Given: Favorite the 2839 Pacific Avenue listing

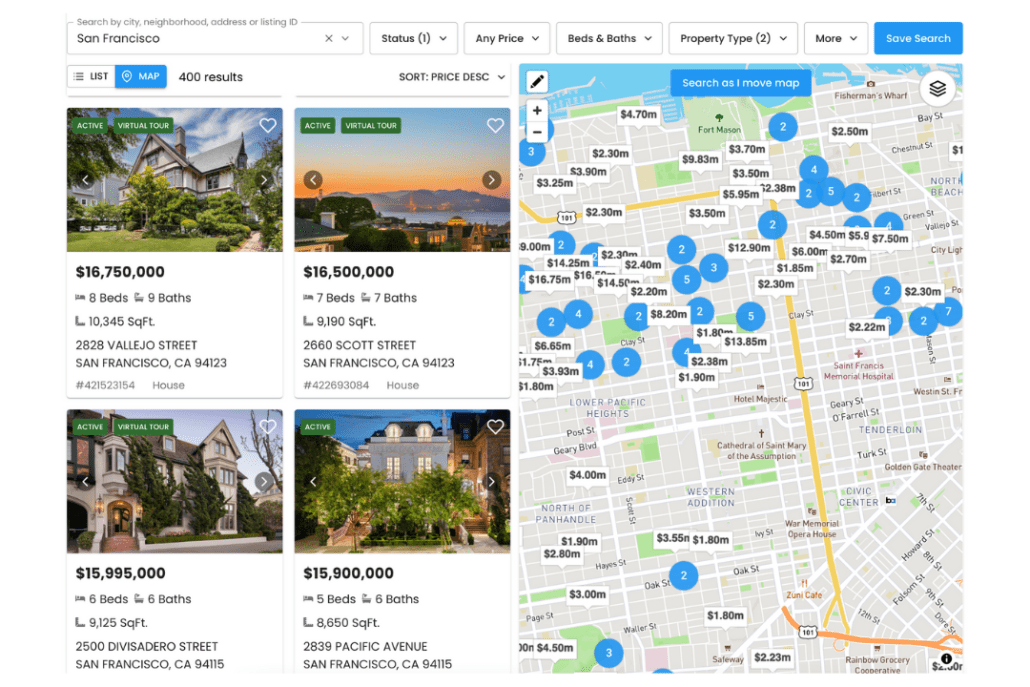Looking at the screenshot, I should coord(495,426).
